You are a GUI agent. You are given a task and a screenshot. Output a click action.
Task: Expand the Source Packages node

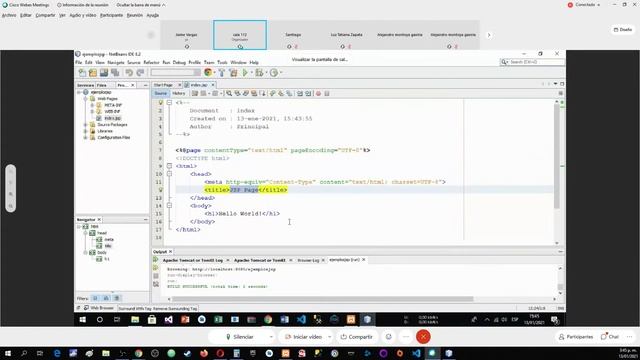(x=86, y=124)
